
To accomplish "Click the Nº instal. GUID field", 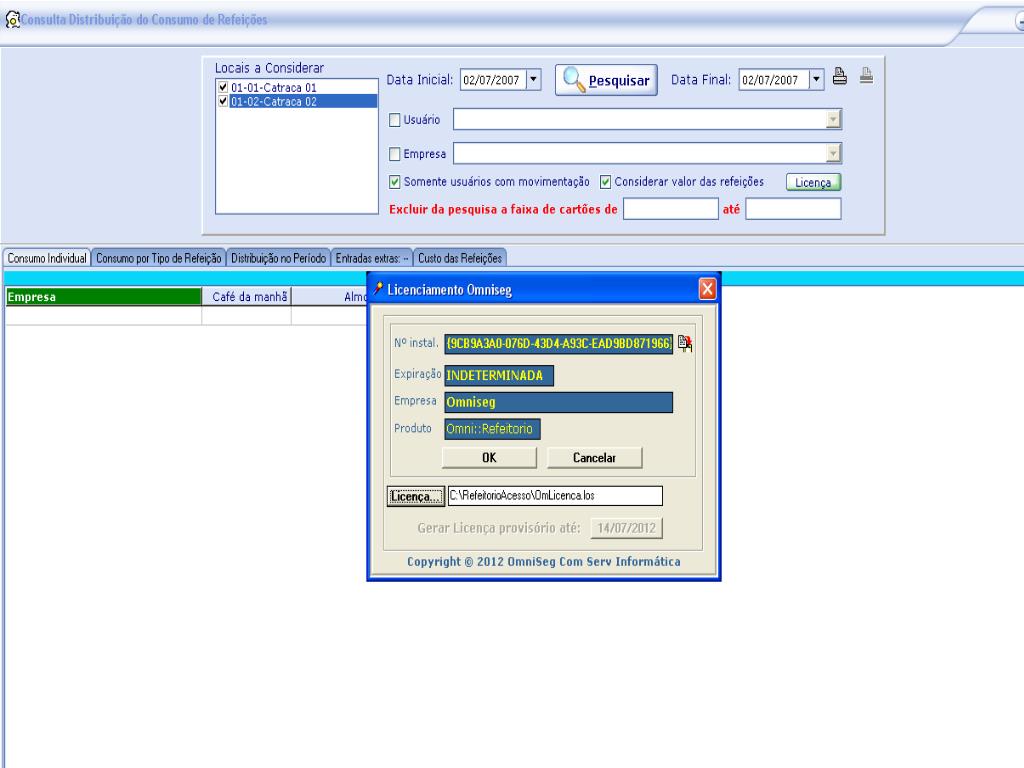I will click(x=558, y=344).
